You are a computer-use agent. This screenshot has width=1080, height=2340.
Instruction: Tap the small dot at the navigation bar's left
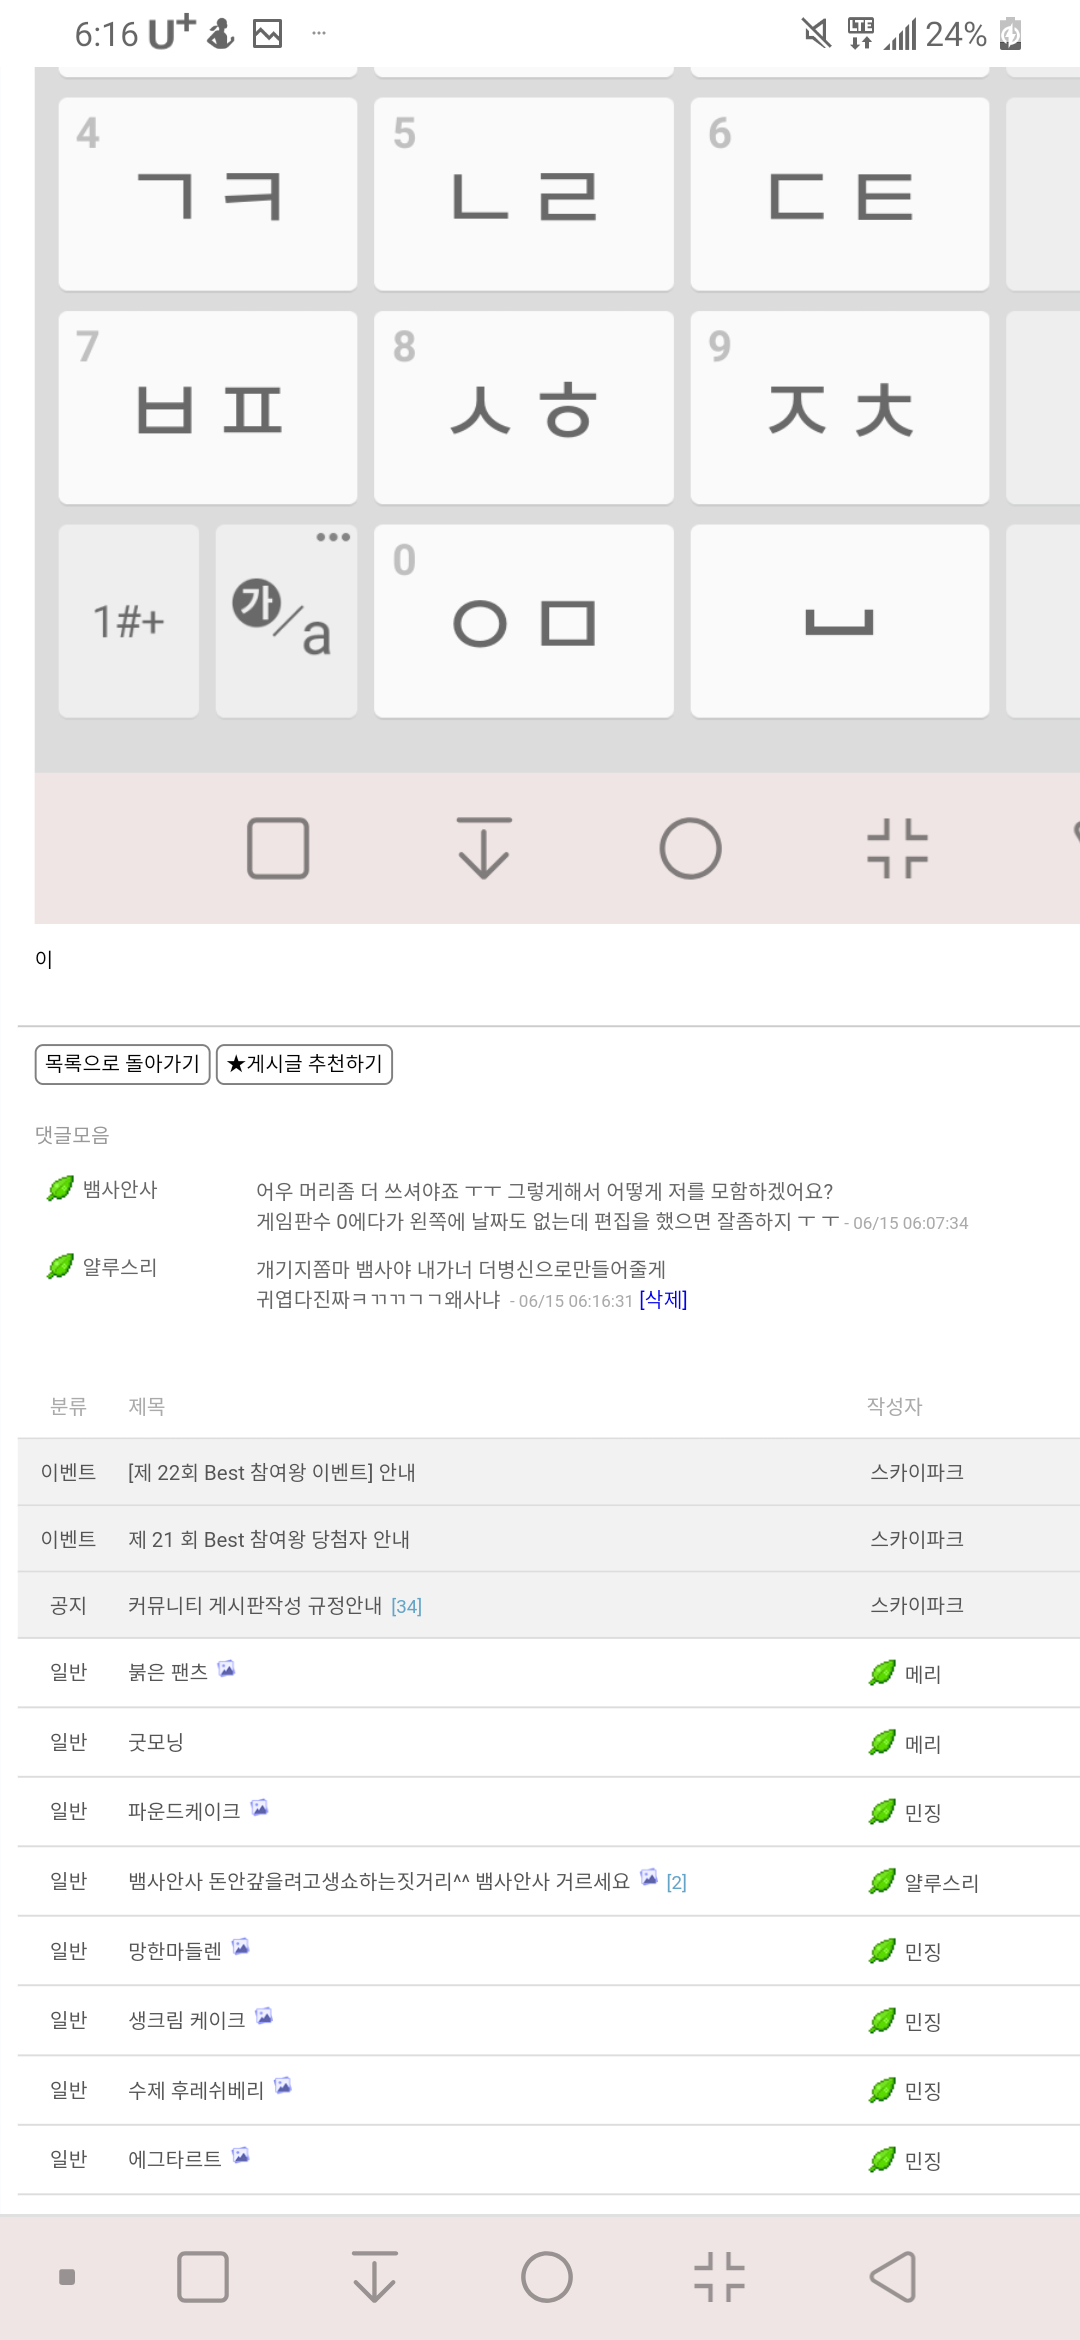click(67, 2277)
